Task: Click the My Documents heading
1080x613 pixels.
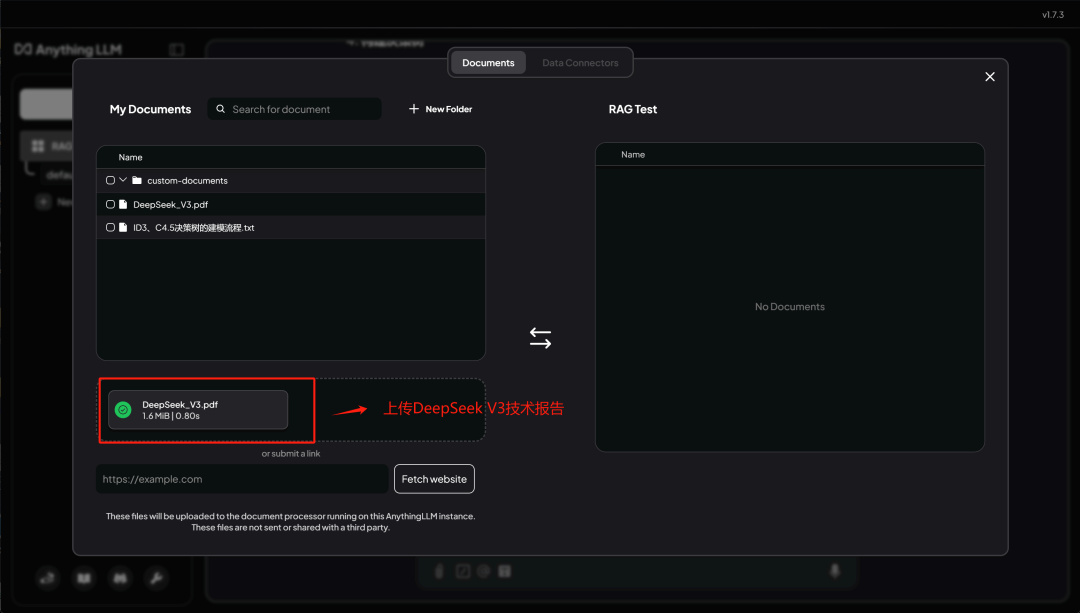Action: click(x=150, y=109)
